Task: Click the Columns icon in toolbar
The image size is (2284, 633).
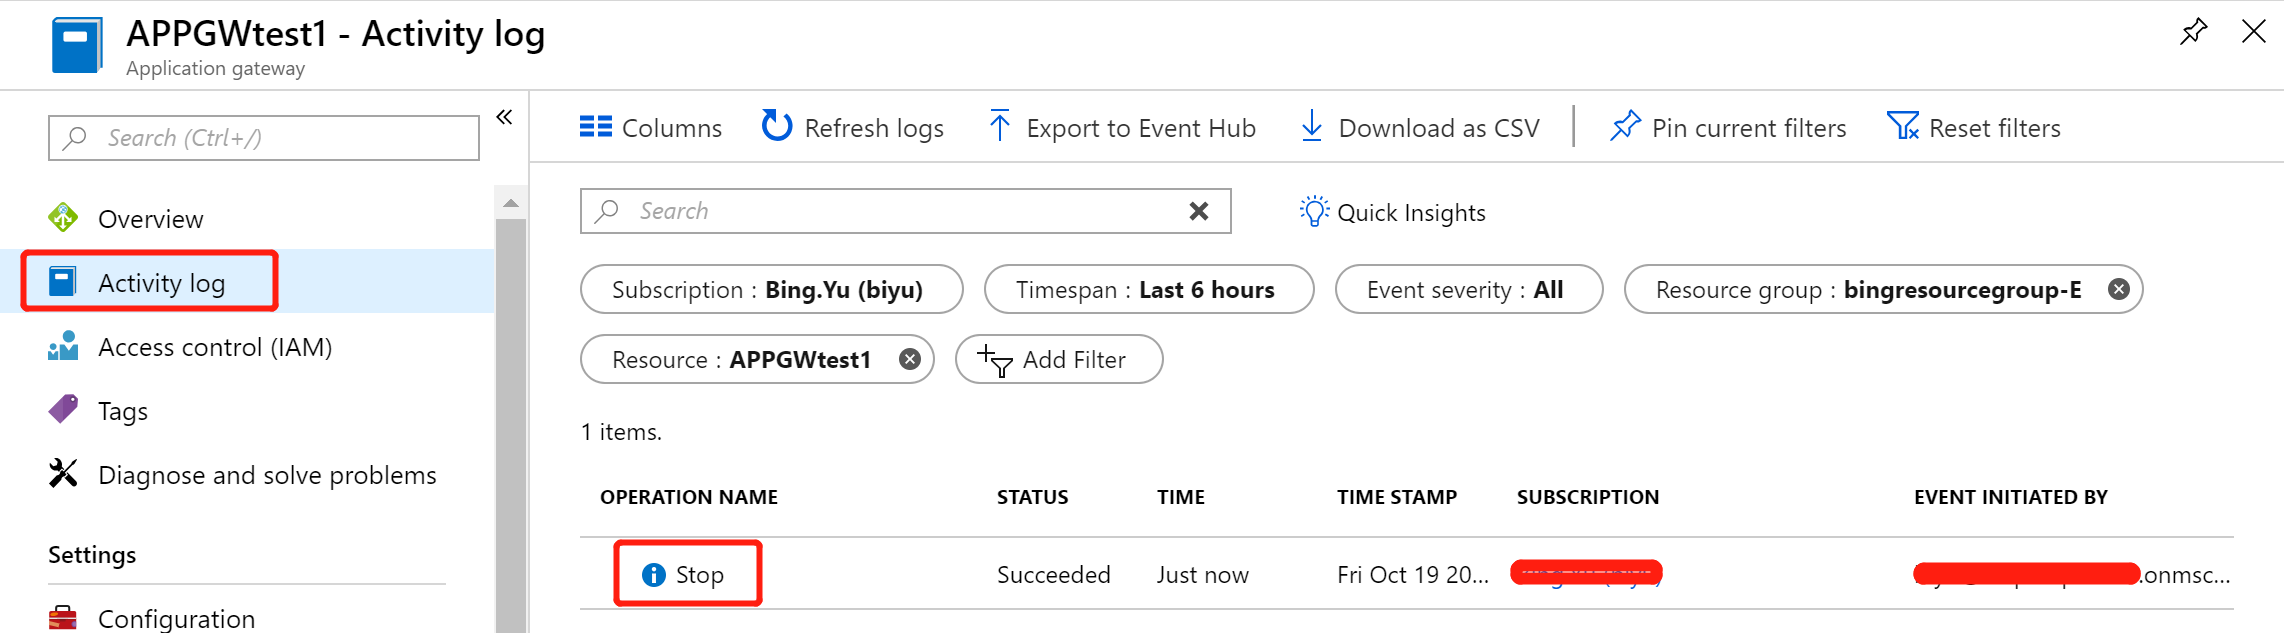Action: coord(596,127)
